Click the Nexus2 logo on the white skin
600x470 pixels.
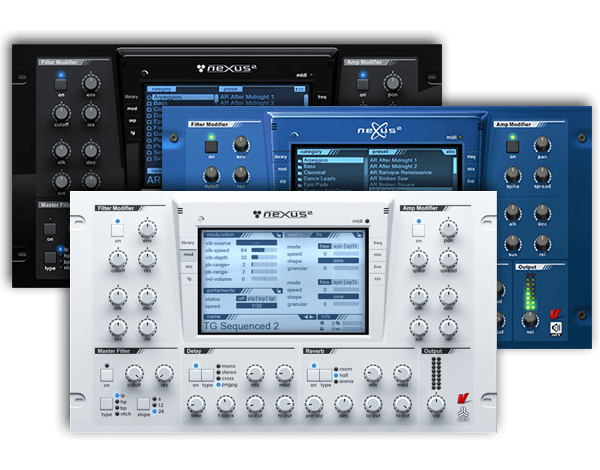click(x=283, y=214)
